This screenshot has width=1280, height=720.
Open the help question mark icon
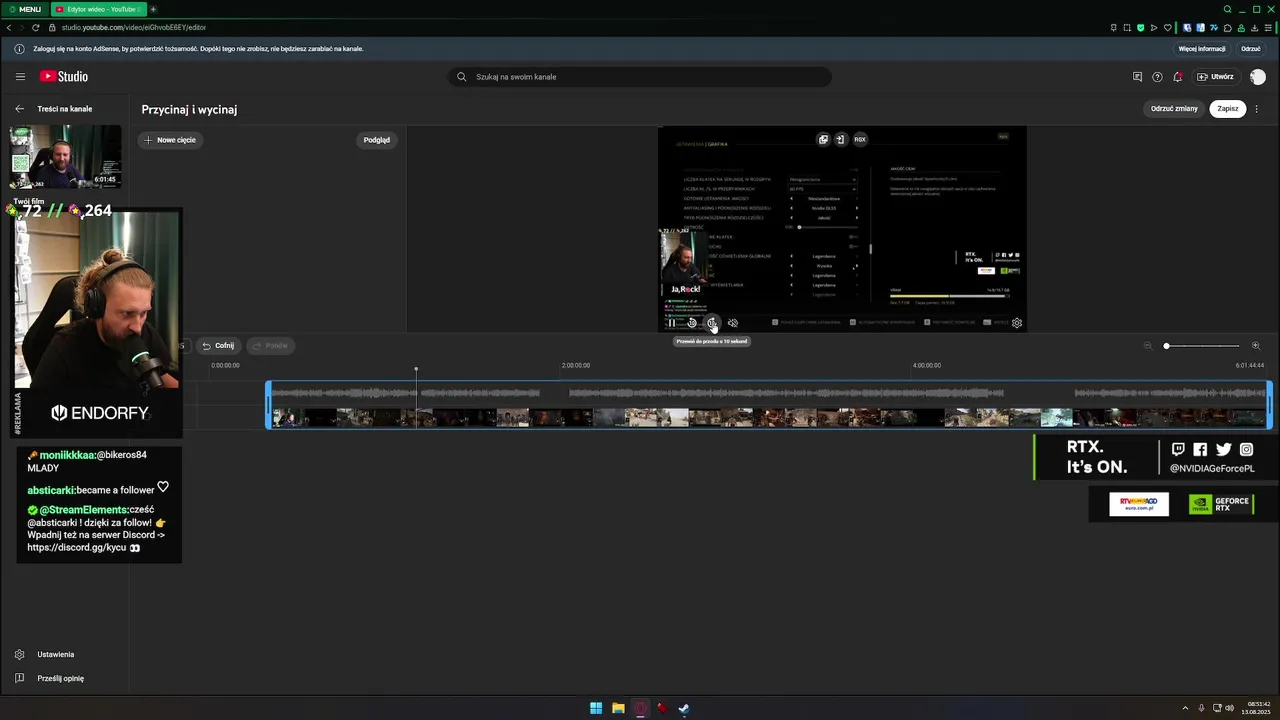click(1157, 77)
